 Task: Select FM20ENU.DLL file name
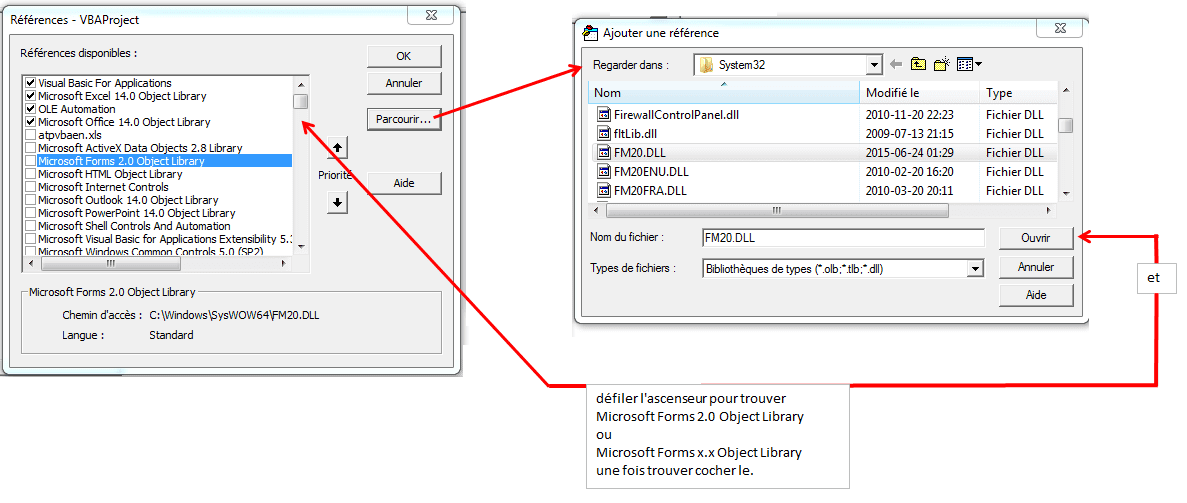[651, 171]
